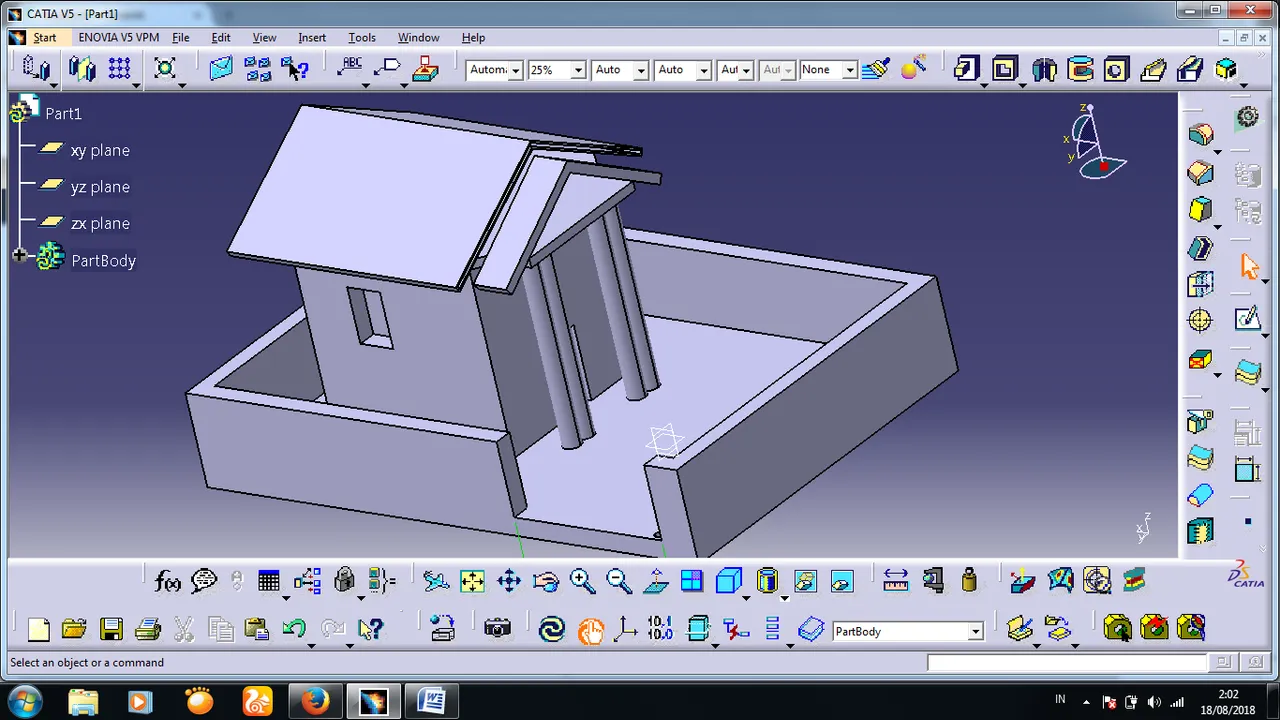
Task: Open the Edit menu
Action: tap(221, 38)
